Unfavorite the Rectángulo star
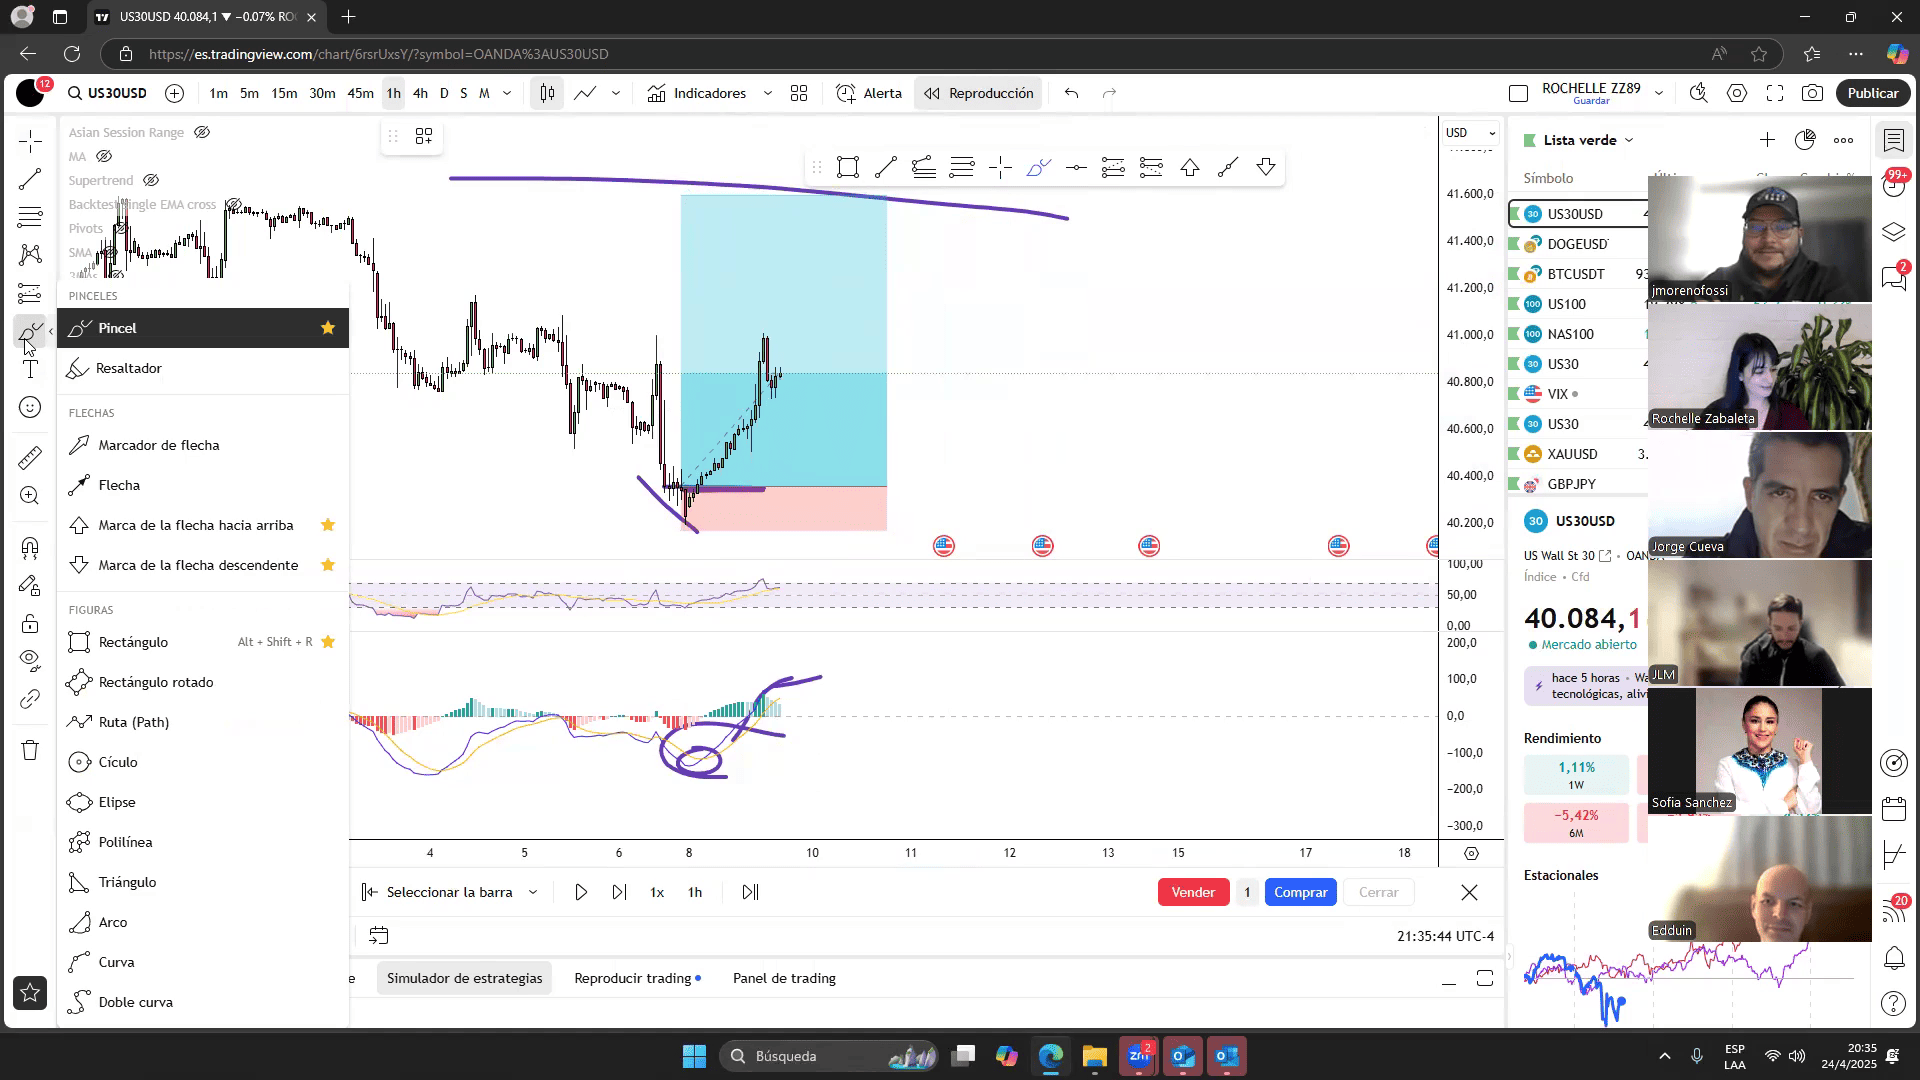Image resolution: width=1920 pixels, height=1080 pixels. pyautogui.click(x=328, y=642)
